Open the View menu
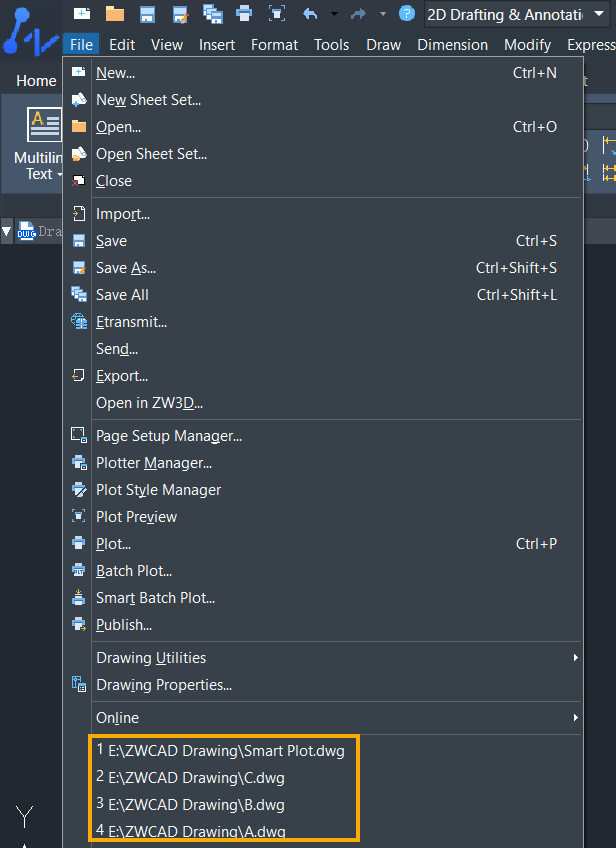 pos(167,44)
